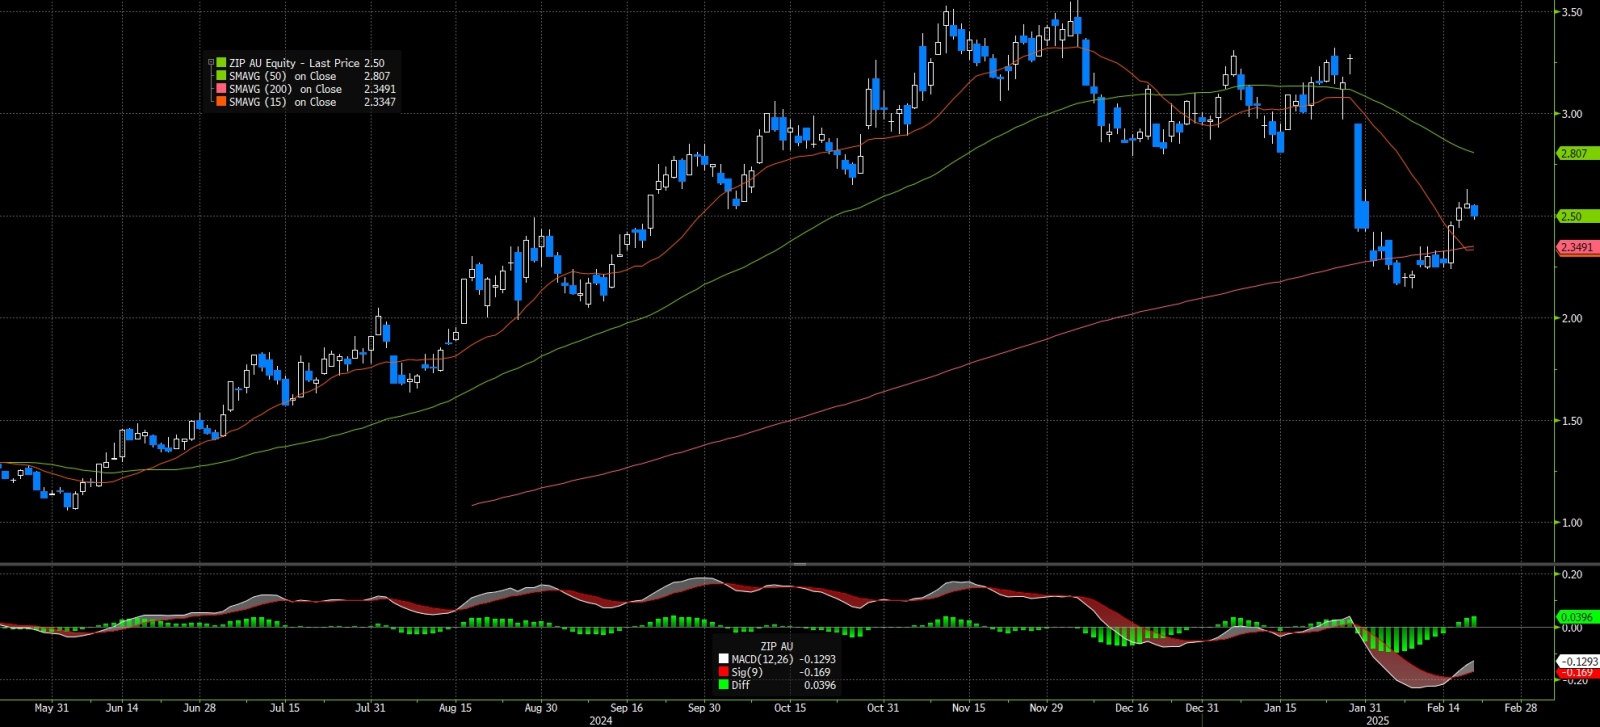Viewport: 1600px width, 727px height.
Task: Click the -0.1293 MACD axis tag
Action: coord(1579,662)
